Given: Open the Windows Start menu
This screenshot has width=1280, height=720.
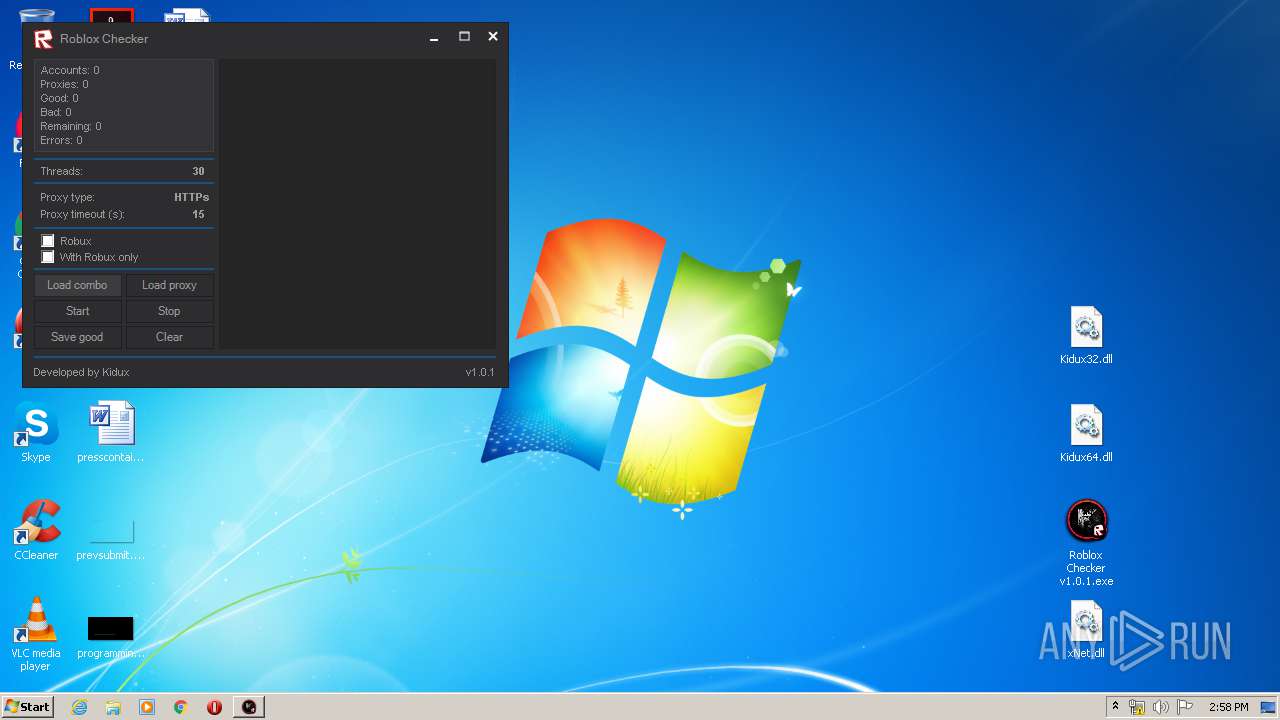Looking at the screenshot, I should pos(27,706).
